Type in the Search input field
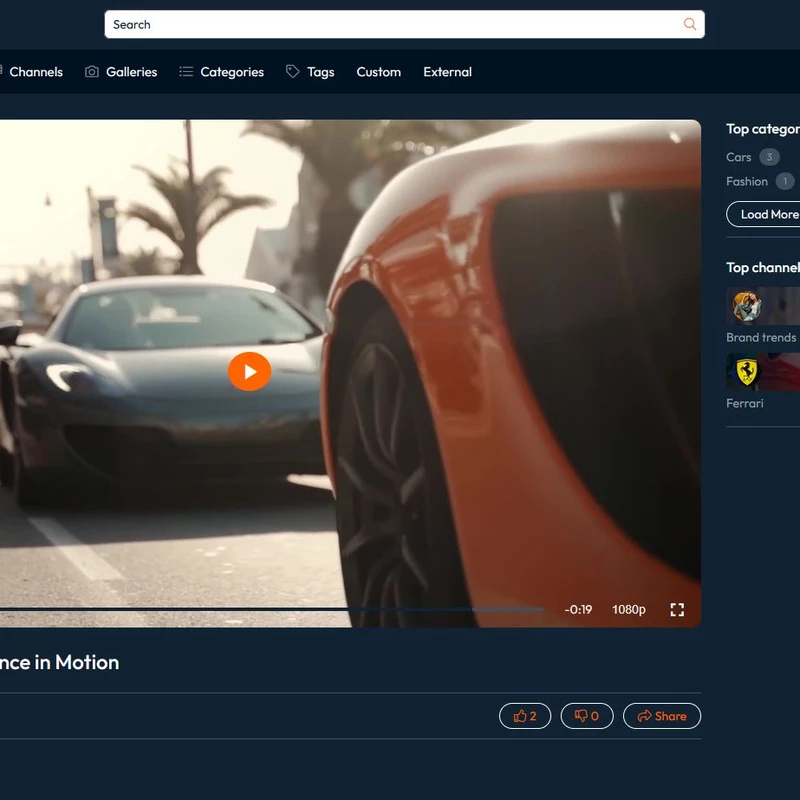Viewport: 800px width, 800px height. (390, 25)
